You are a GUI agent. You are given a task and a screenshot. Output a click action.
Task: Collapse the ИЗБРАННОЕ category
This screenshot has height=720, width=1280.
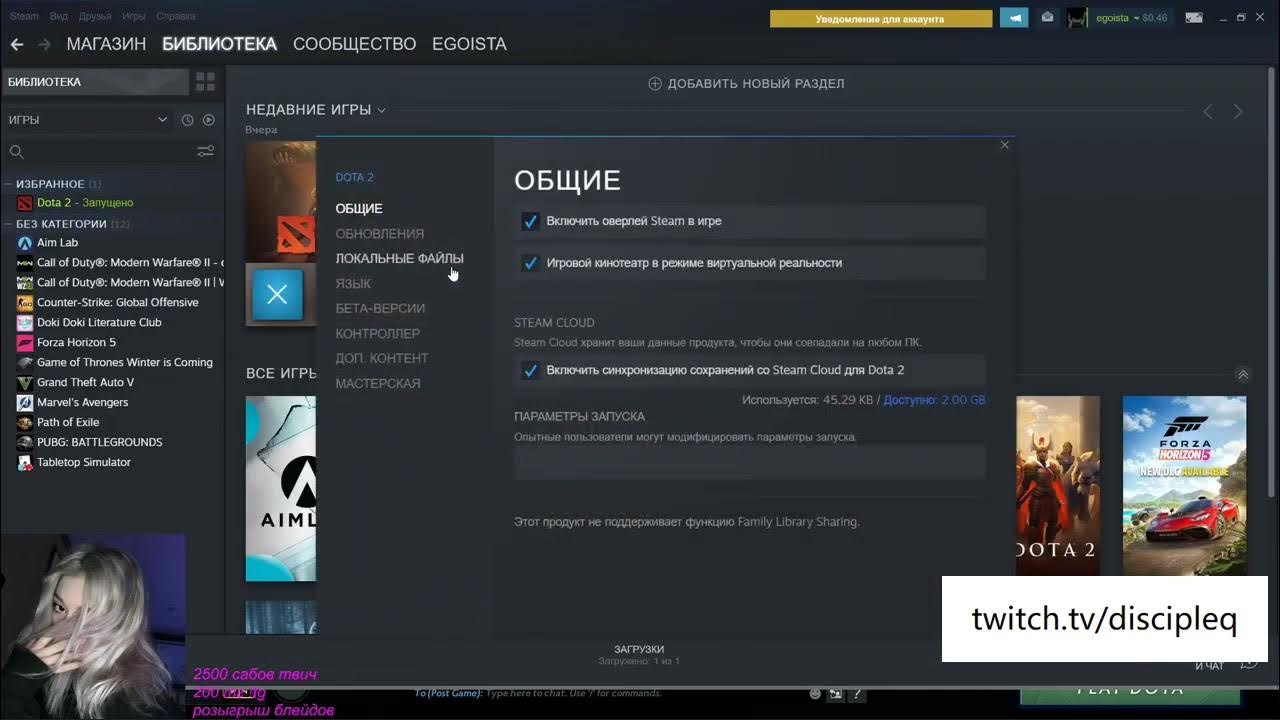[x=8, y=184]
